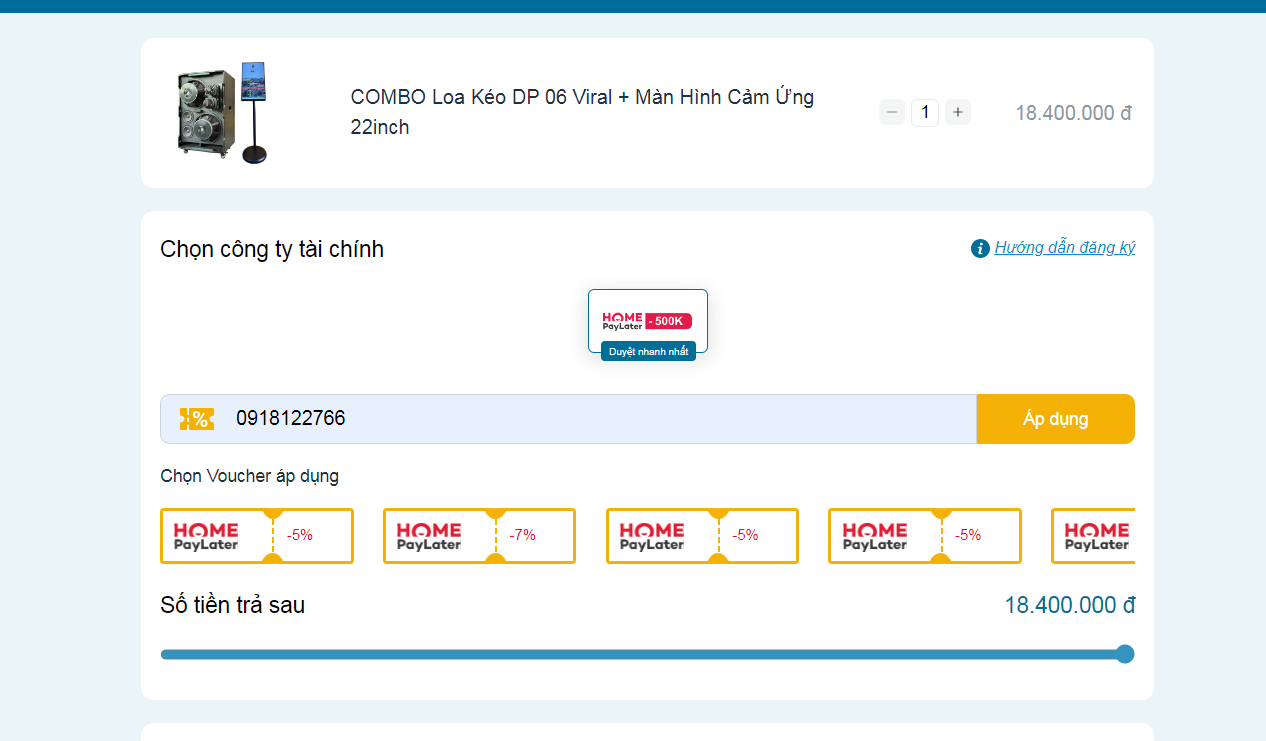The image size is (1266, 741).
Task: Increase product quantity with plus button
Action: point(958,112)
